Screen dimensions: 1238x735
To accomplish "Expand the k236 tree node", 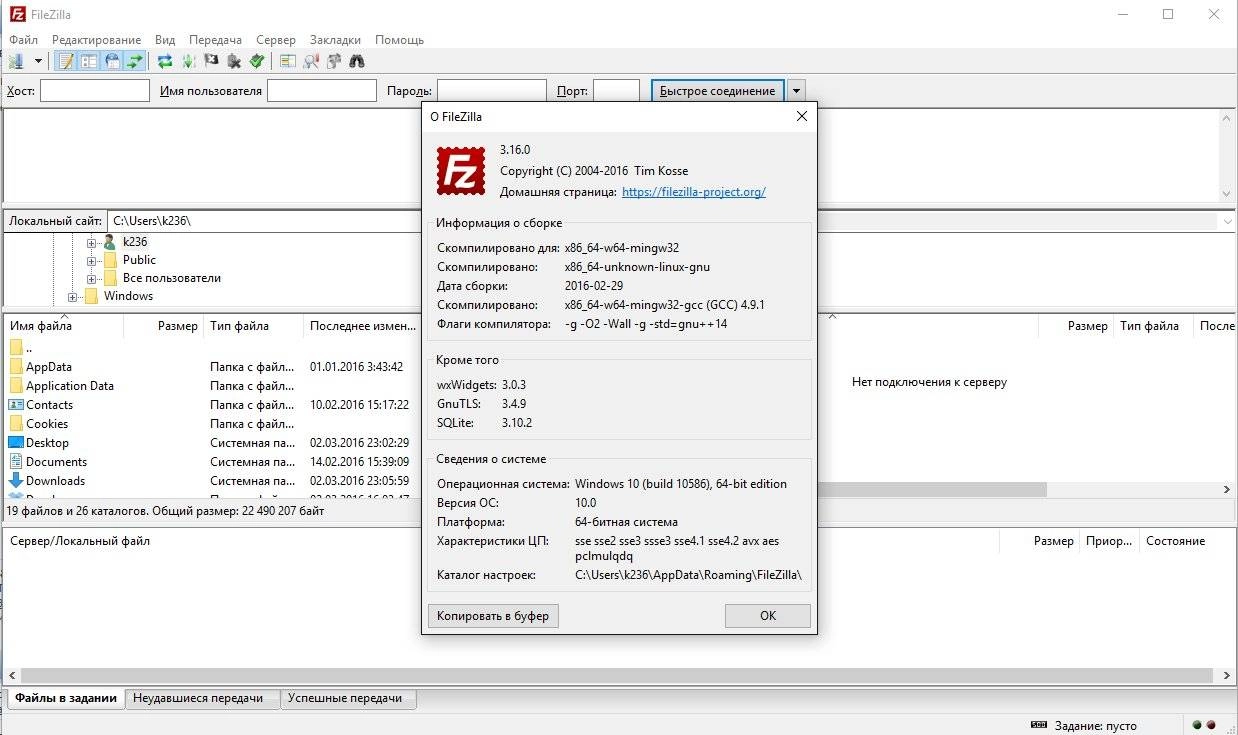I will 92,243.
